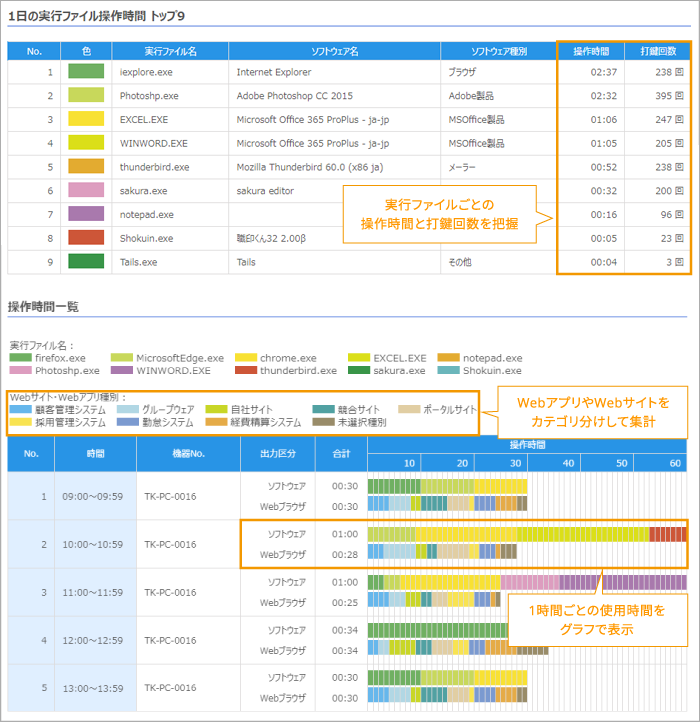
Task: Click the 00:28 Webブラウザ total
Action: tap(345, 555)
